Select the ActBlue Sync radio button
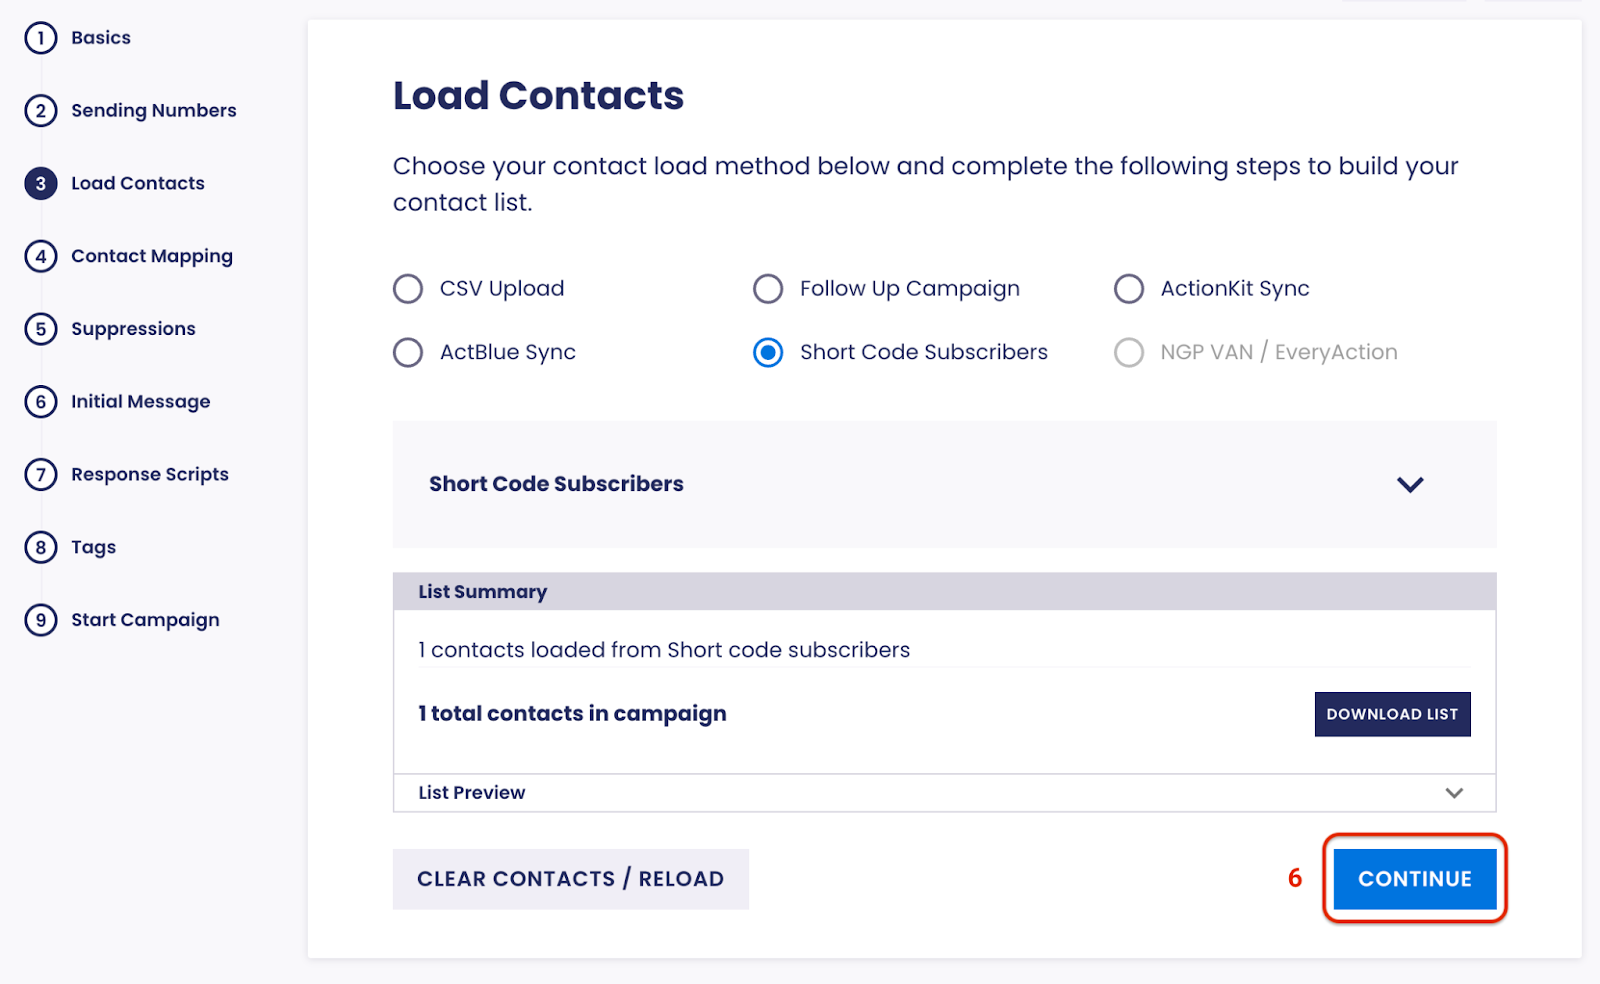1600x984 pixels. pyautogui.click(x=408, y=352)
